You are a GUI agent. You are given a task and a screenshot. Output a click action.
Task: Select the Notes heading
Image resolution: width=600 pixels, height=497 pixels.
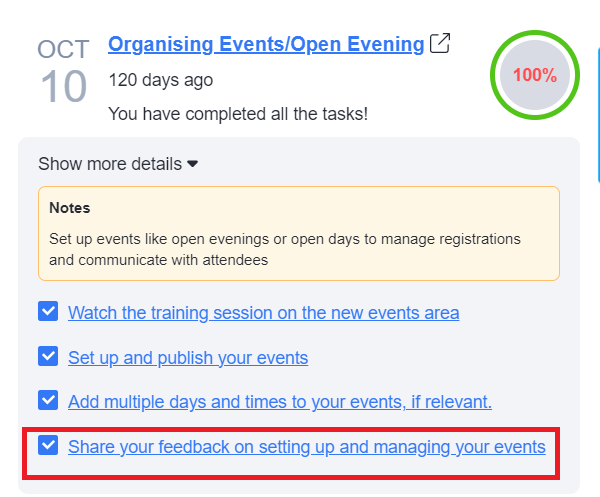point(70,209)
